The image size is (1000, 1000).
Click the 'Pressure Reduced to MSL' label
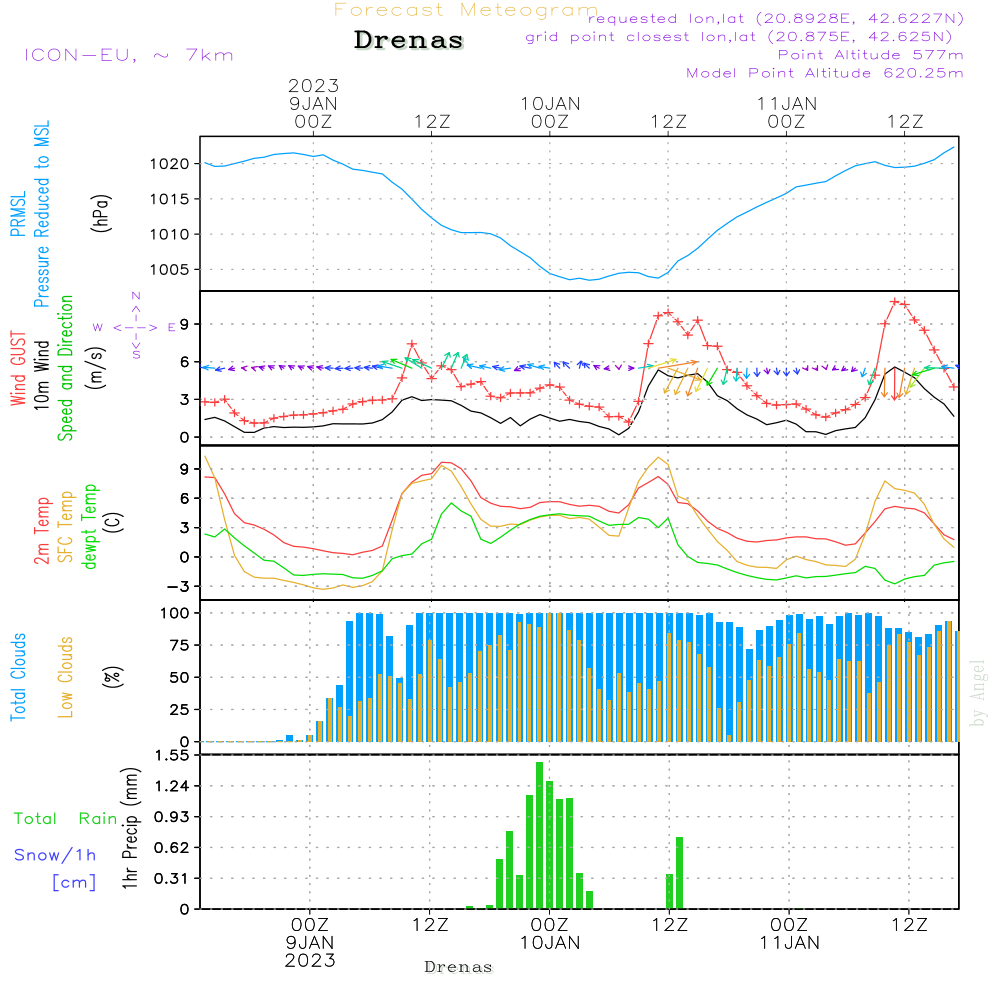(x=41, y=214)
